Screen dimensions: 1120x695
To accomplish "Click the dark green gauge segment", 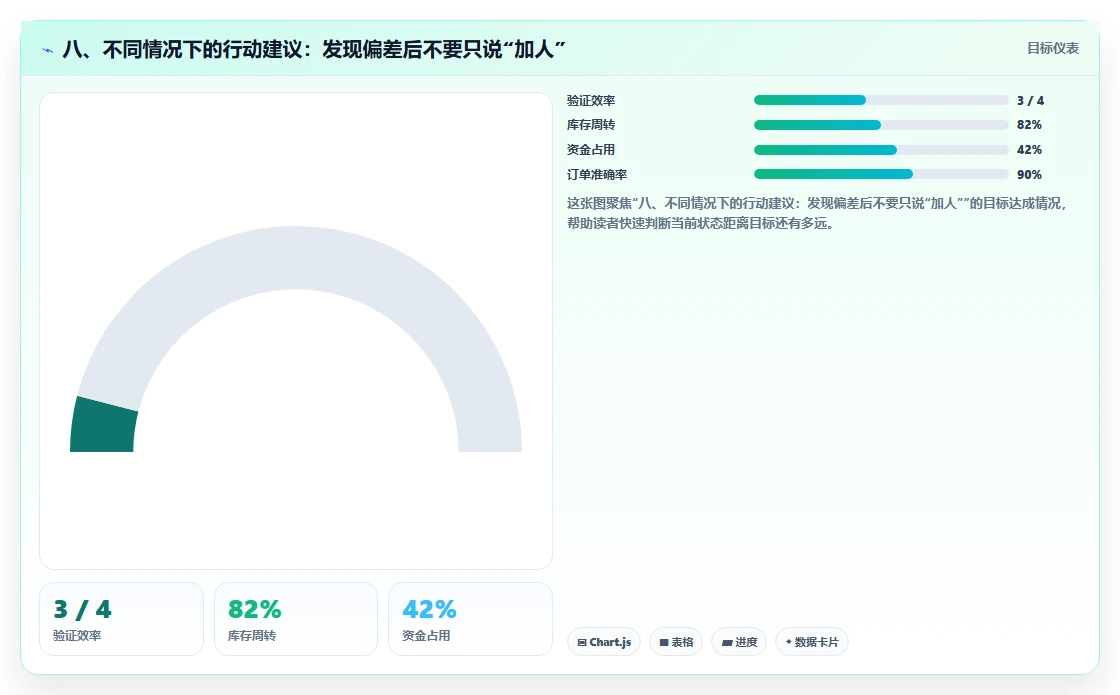I will coord(103,426).
